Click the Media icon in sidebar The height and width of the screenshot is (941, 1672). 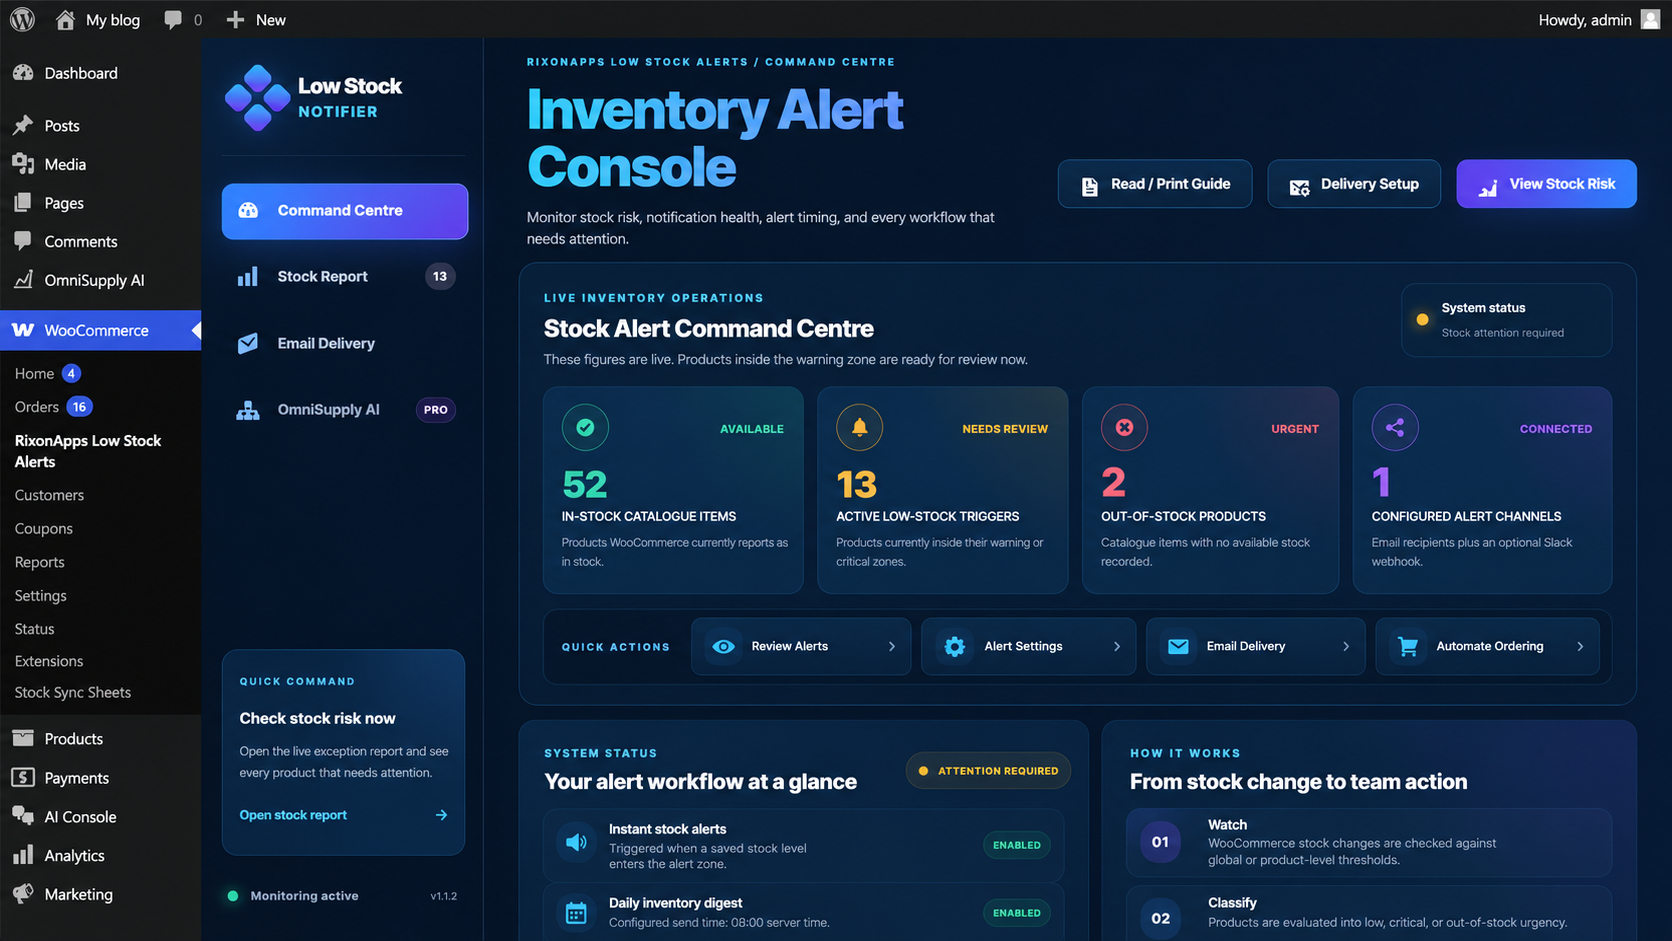23,164
